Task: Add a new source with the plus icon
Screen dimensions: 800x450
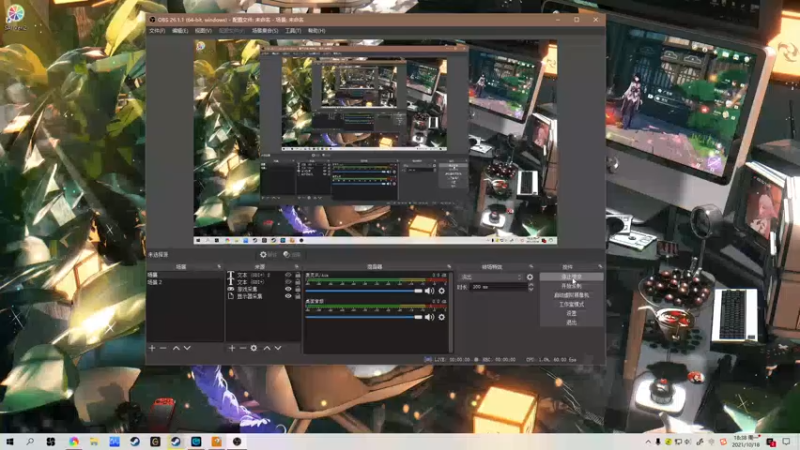Action: pos(232,348)
